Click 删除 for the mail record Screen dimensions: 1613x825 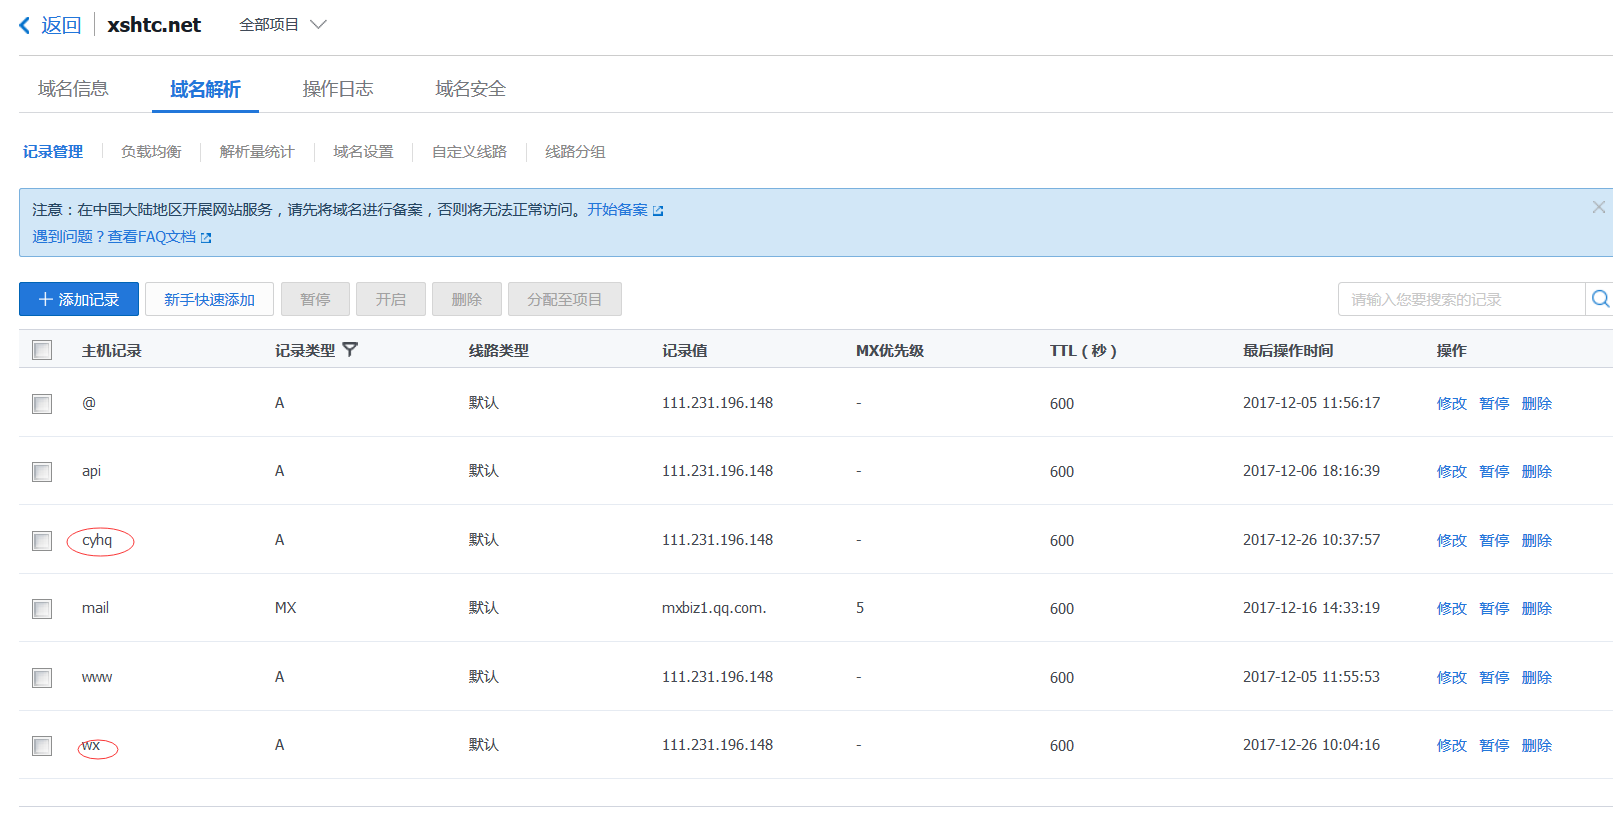[1536, 609]
